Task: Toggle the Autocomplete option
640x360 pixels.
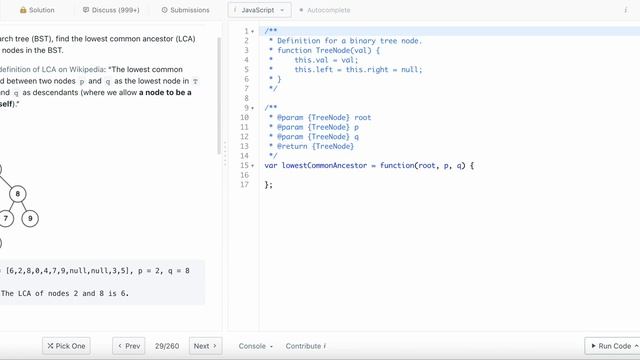Action: 325,10
